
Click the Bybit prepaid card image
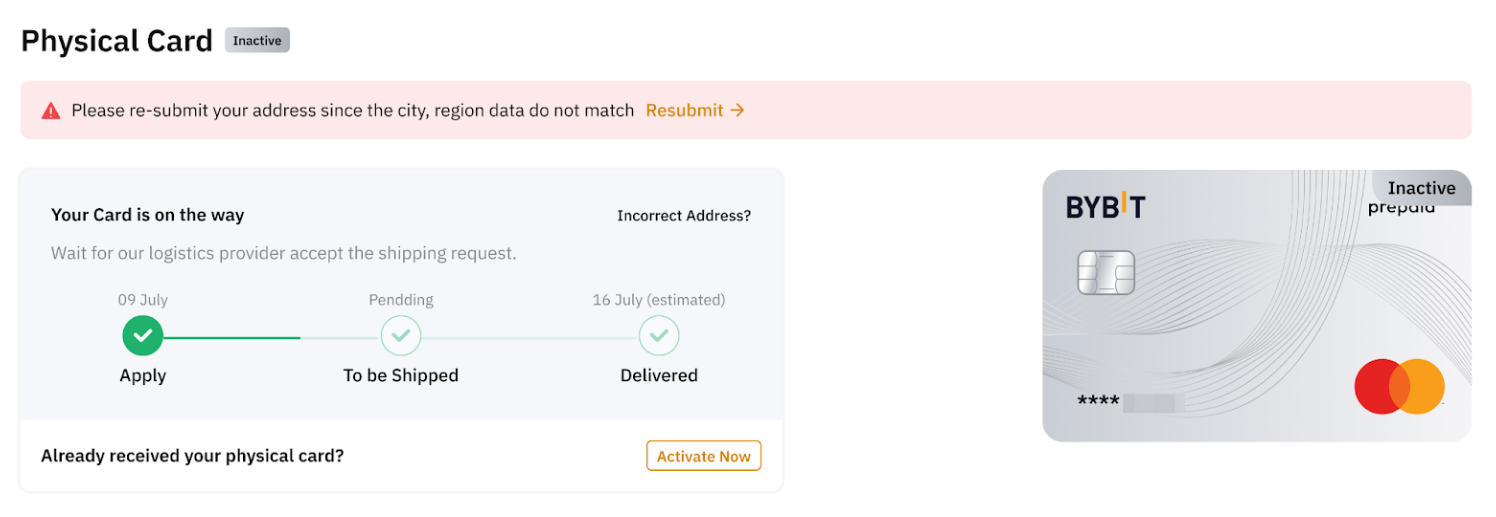click(1256, 320)
